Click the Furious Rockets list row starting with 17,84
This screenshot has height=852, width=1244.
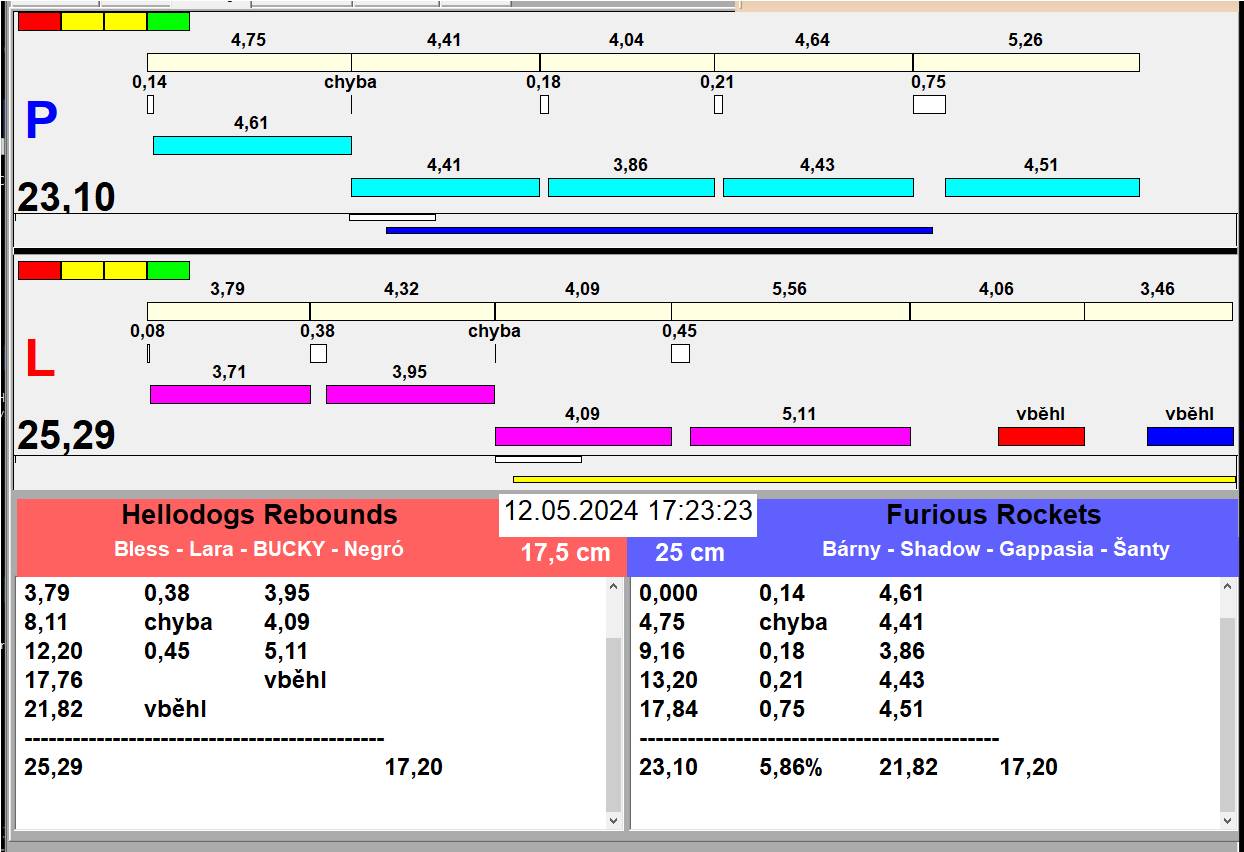(x=925, y=709)
